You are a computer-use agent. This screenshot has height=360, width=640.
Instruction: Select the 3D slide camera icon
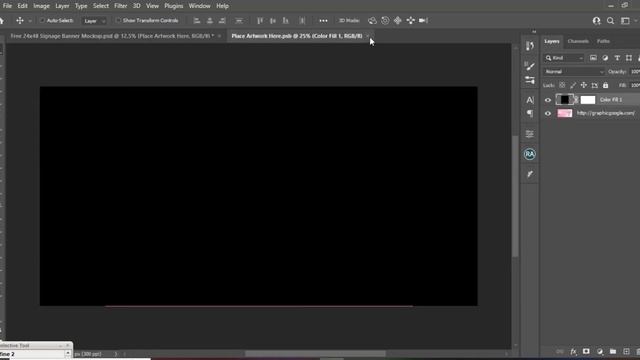point(411,20)
